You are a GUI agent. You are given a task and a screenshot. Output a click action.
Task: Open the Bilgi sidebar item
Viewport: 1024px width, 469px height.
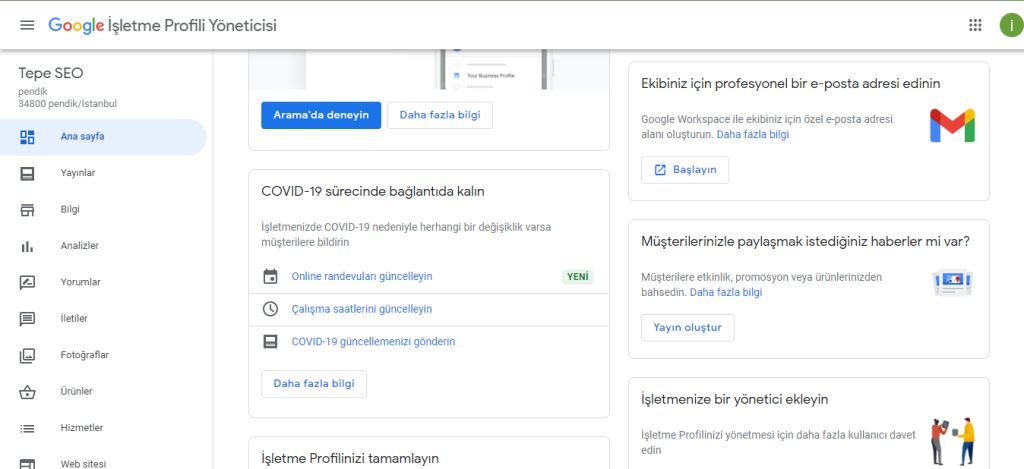coord(70,210)
